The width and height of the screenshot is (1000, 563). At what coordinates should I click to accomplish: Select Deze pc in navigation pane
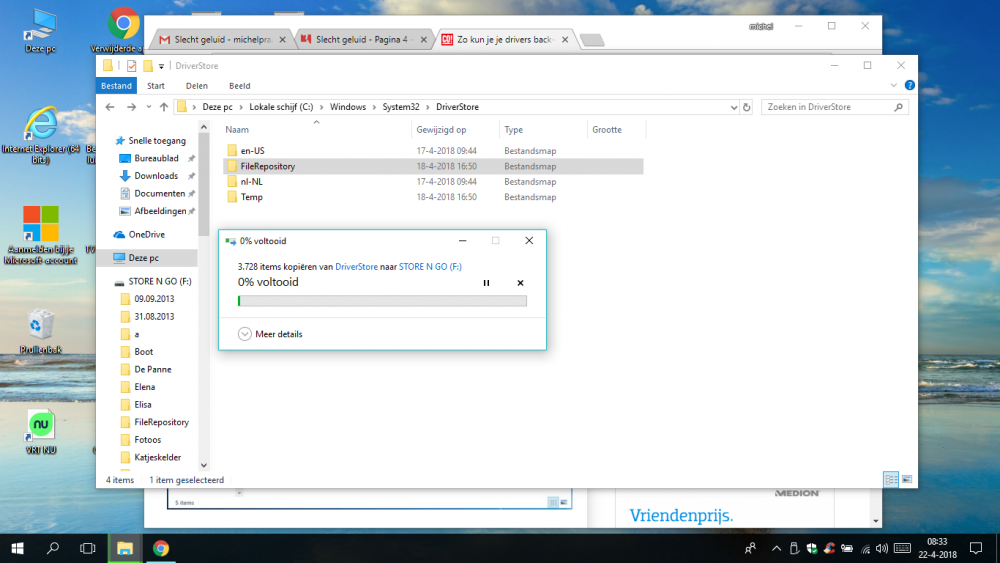143,258
